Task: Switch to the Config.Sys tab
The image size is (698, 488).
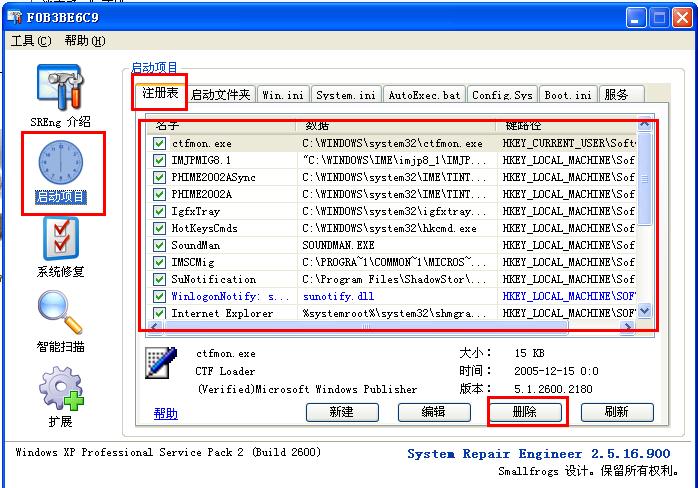Action: coord(502,94)
